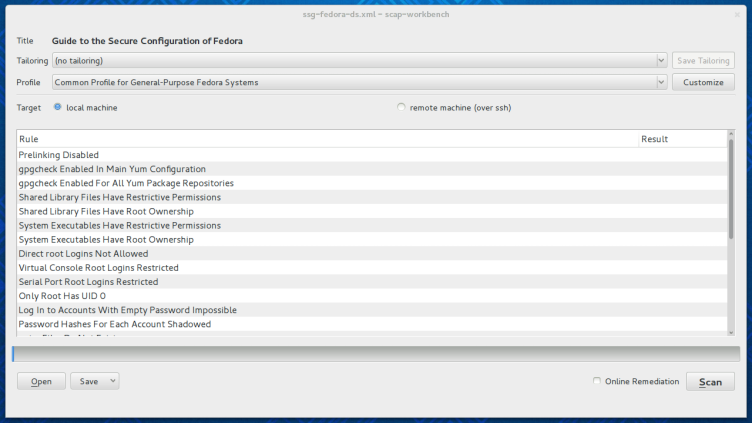Select "gpgcheck Enabled For All Yum Package Repositories"
Viewport: 752px width, 423px height.
tap(372, 183)
